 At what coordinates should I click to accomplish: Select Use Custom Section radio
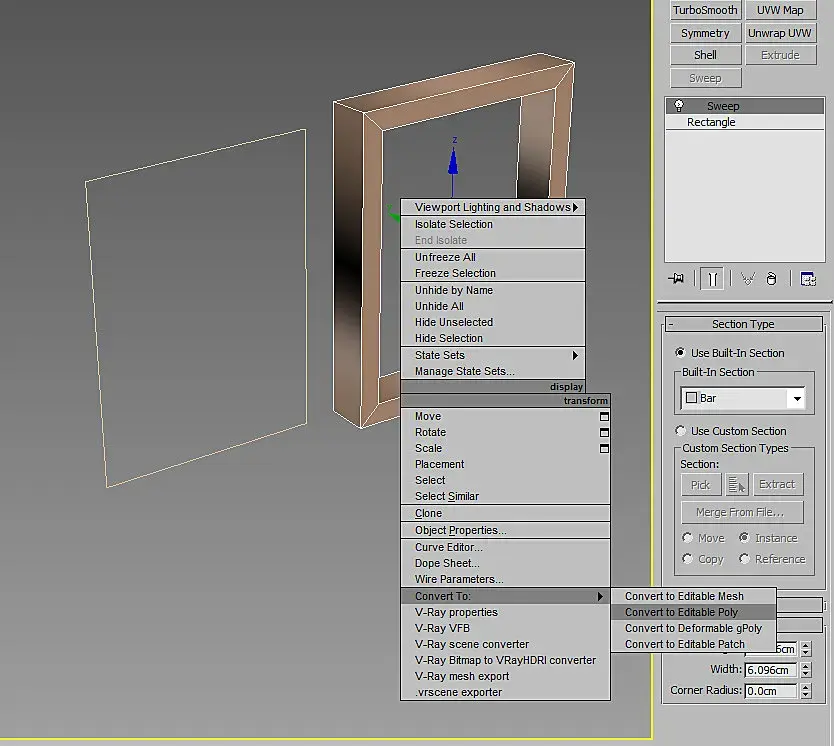click(680, 430)
